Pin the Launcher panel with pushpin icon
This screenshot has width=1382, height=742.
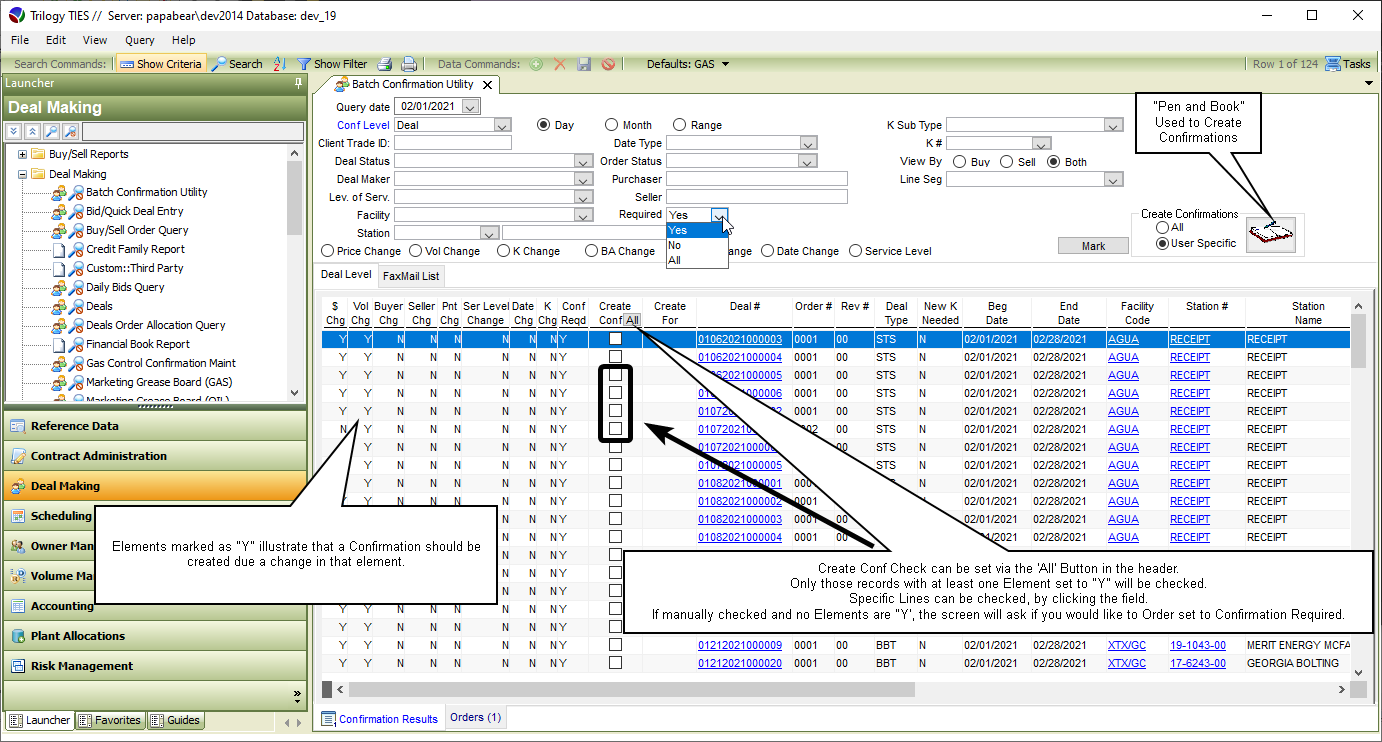tap(298, 84)
